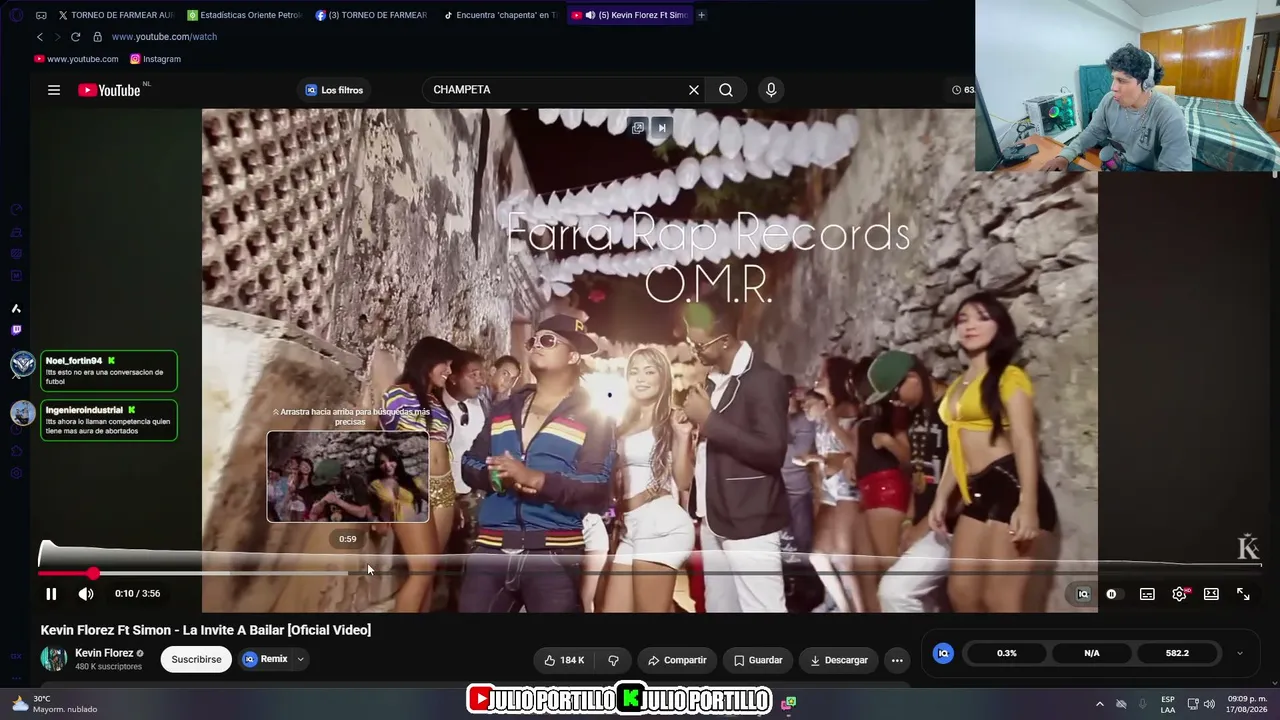
Task: Open the Remix button
Action: coord(266,660)
